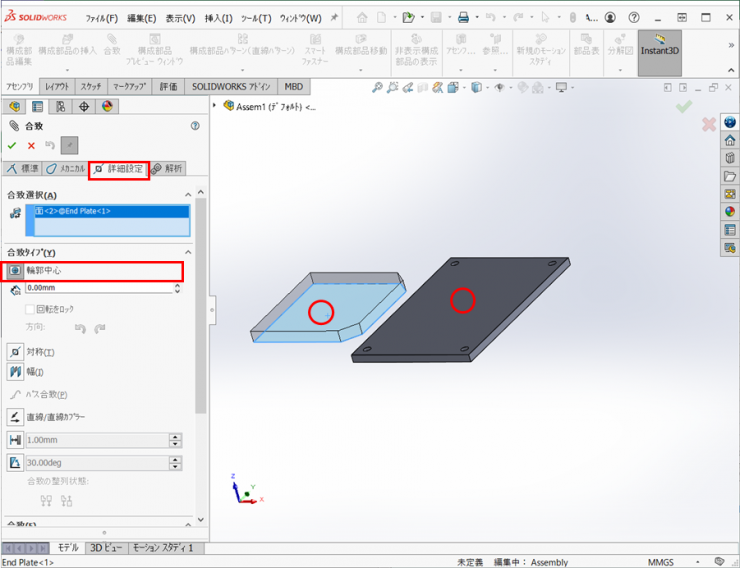Select the 直線/直線カプラー mate icon
This screenshot has width=740, height=568.
click(x=15, y=416)
